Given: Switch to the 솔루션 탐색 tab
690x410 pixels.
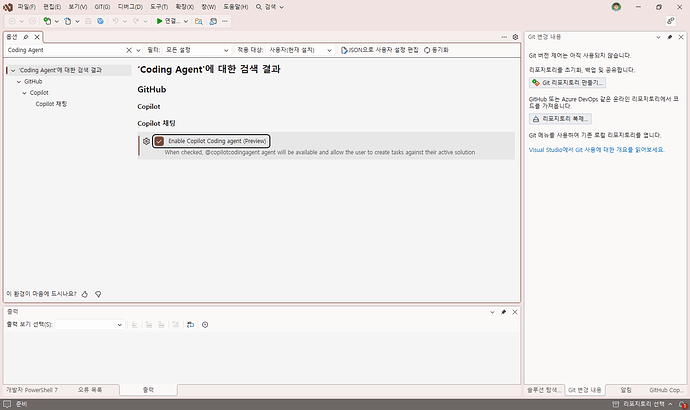Looking at the screenshot, I should [x=544, y=390].
